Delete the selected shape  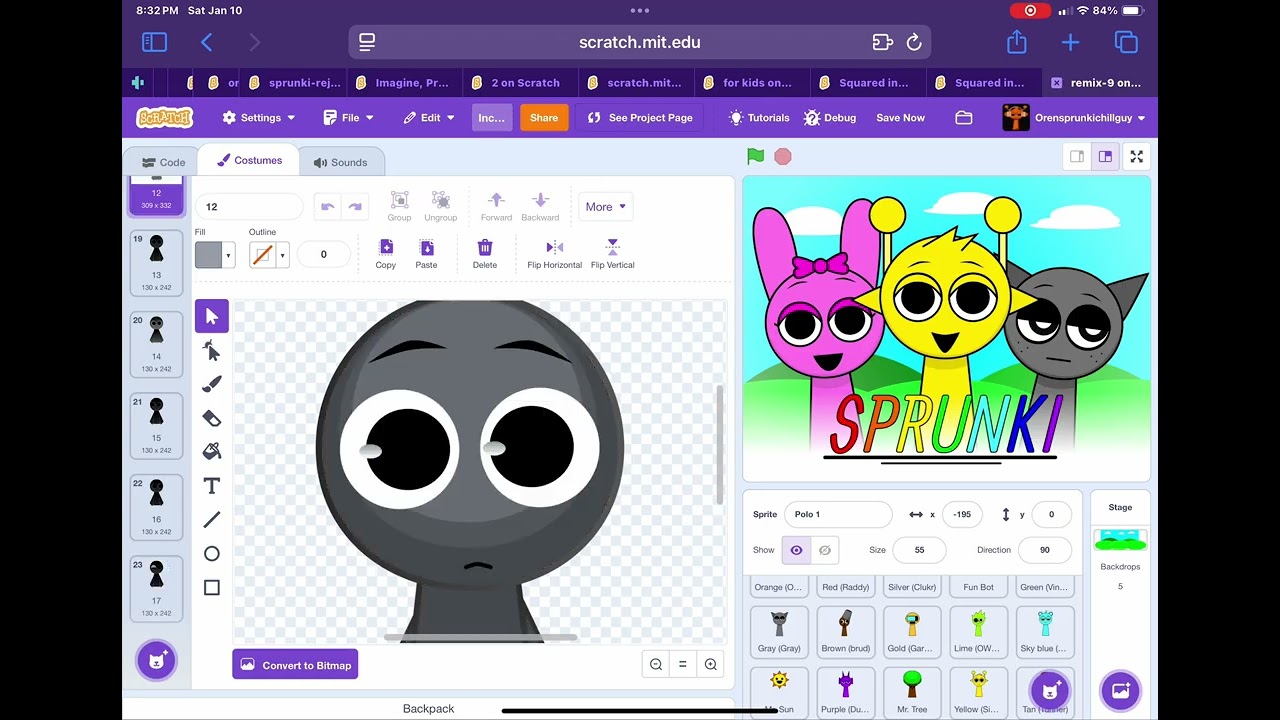(x=485, y=254)
